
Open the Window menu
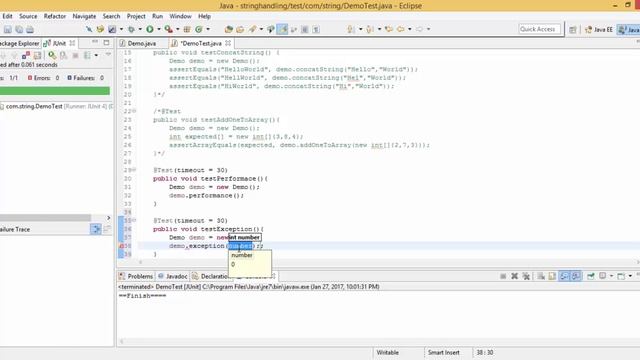tap(180, 16)
